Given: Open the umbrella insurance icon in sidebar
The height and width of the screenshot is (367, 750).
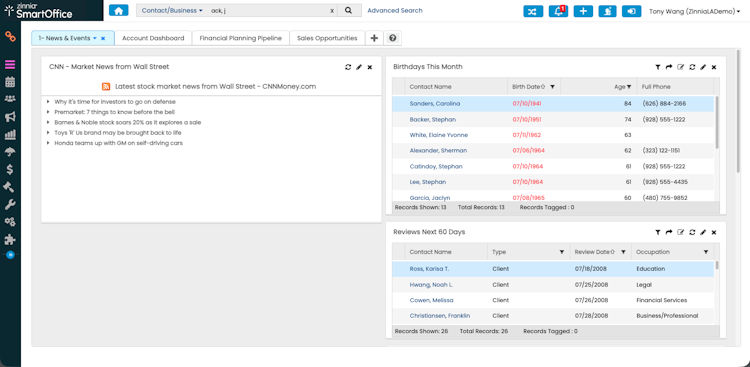Looking at the screenshot, I should [10, 152].
